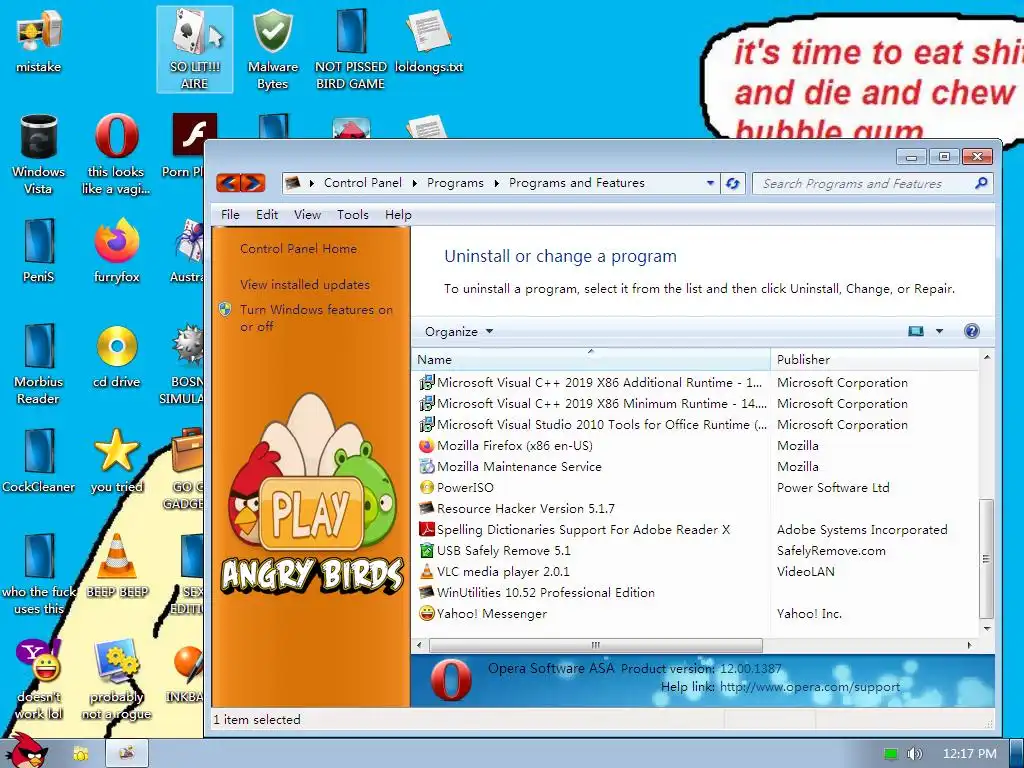Select the SO LIT!!! AIRE desktop icon

click(195, 50)
